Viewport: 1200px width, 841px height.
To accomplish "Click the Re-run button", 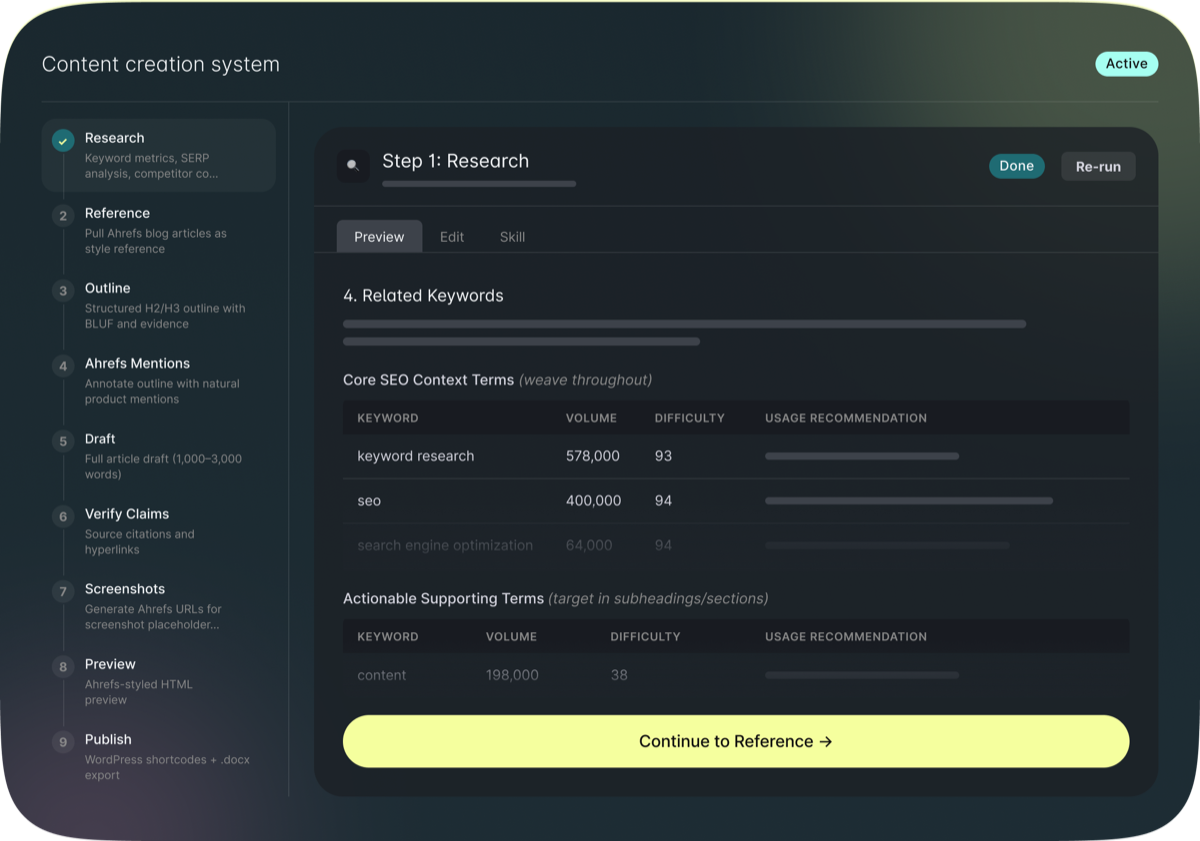I will click(1098, 166).
